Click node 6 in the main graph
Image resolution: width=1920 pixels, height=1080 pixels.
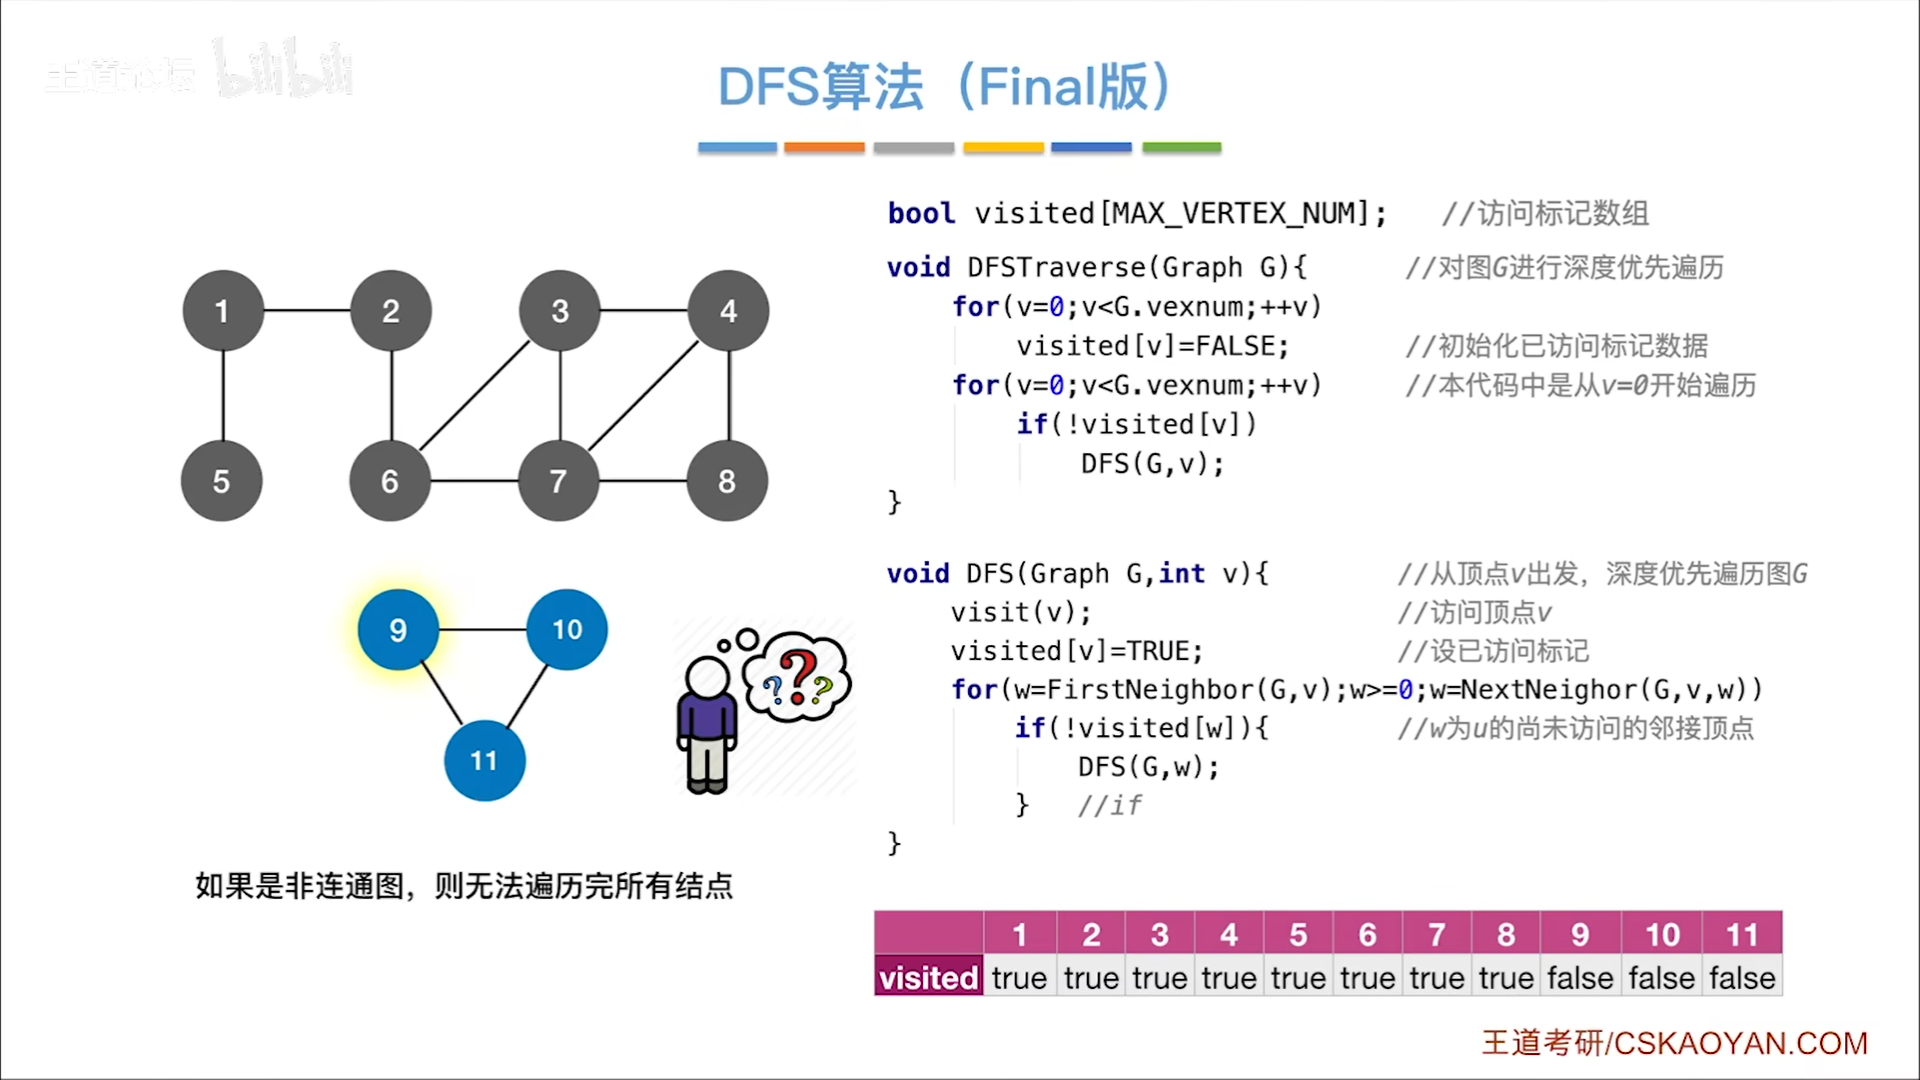click(x=390, y=480)
